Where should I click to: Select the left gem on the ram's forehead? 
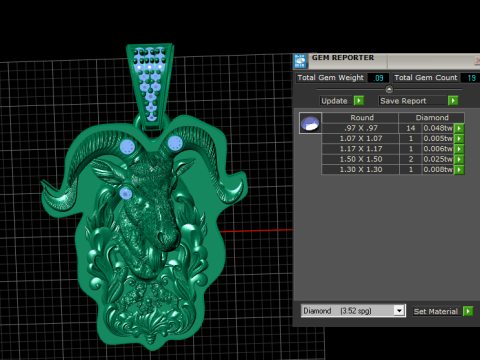point(127,147)
